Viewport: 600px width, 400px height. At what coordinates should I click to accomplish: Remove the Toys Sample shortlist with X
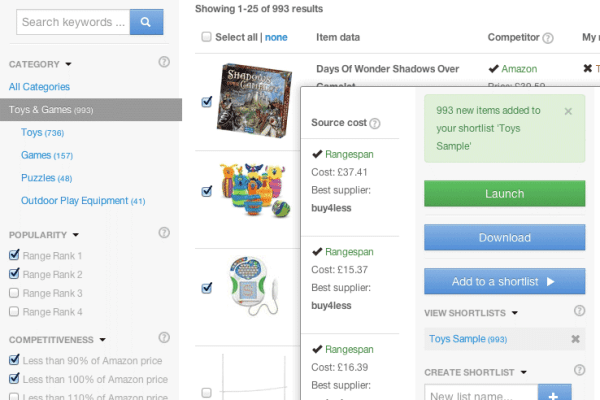[x=576, y=339]
